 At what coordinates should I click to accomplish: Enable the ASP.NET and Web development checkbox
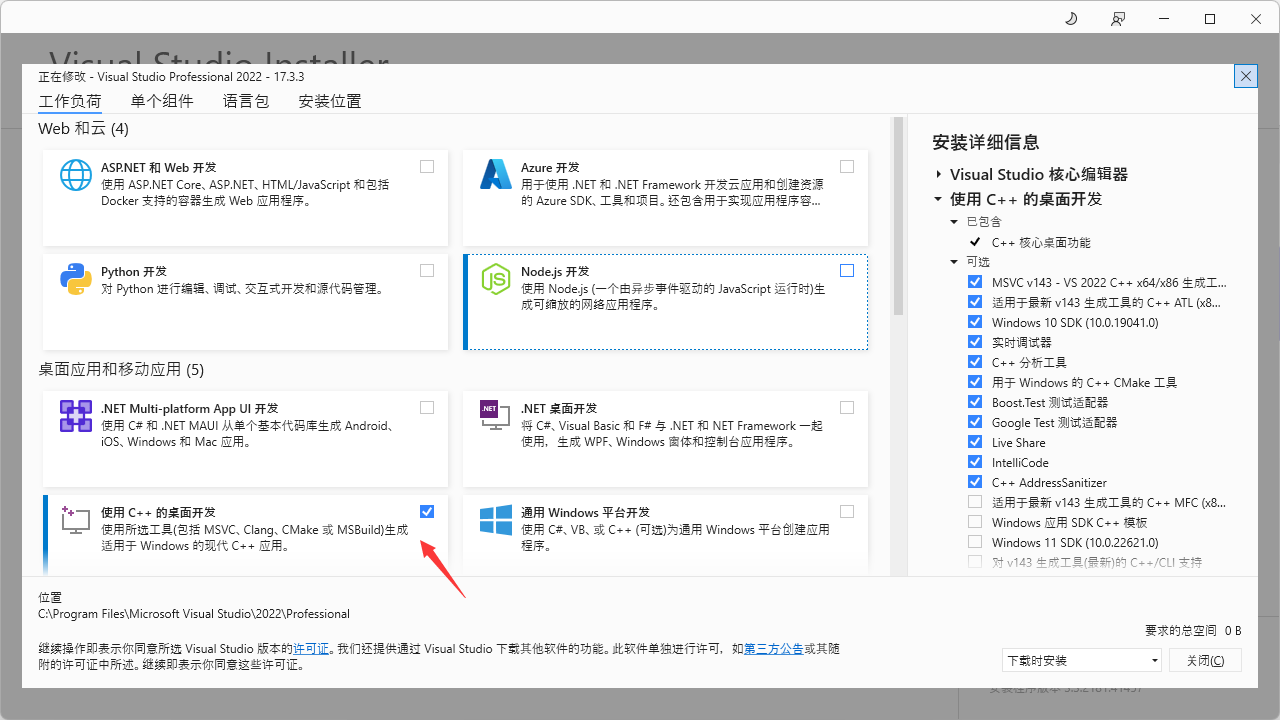pos(427,167)
